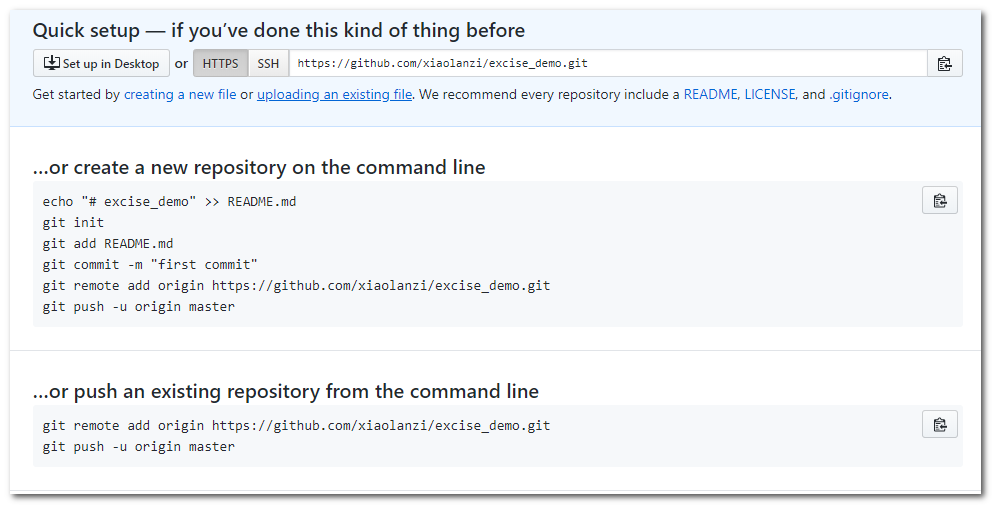992x505 pixels.
Task: Open the LICENSE link
Action: click(x=769, y=94)
